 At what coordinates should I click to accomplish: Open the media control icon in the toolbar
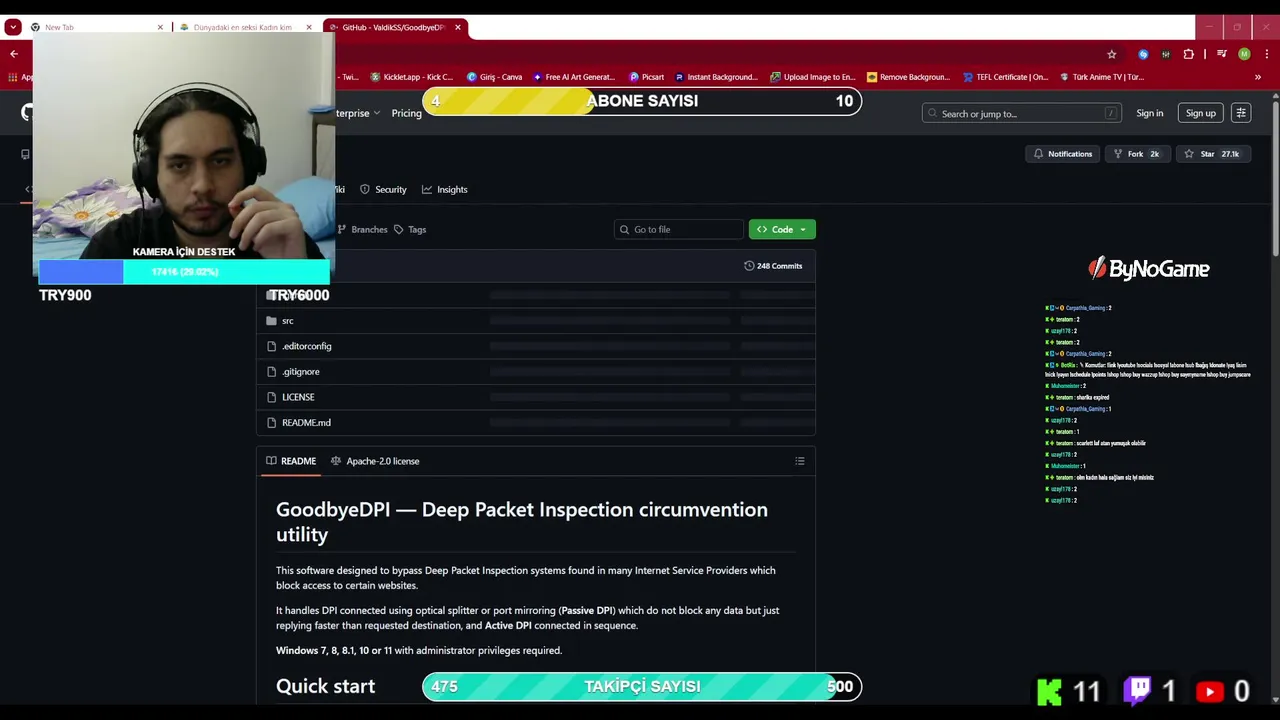pos(1222,54)
